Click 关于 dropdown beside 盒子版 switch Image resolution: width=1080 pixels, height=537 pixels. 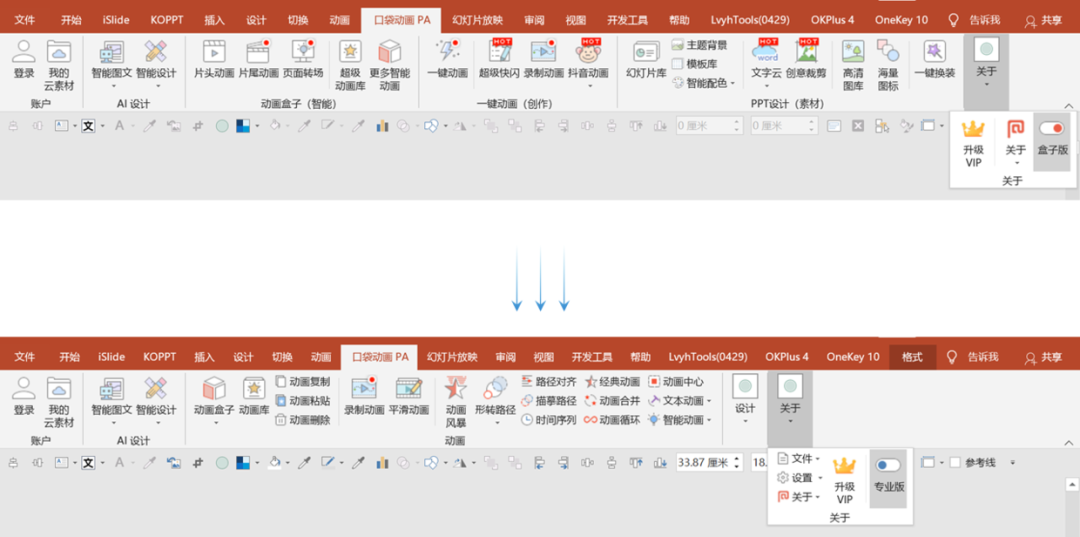click(1016, 143)
